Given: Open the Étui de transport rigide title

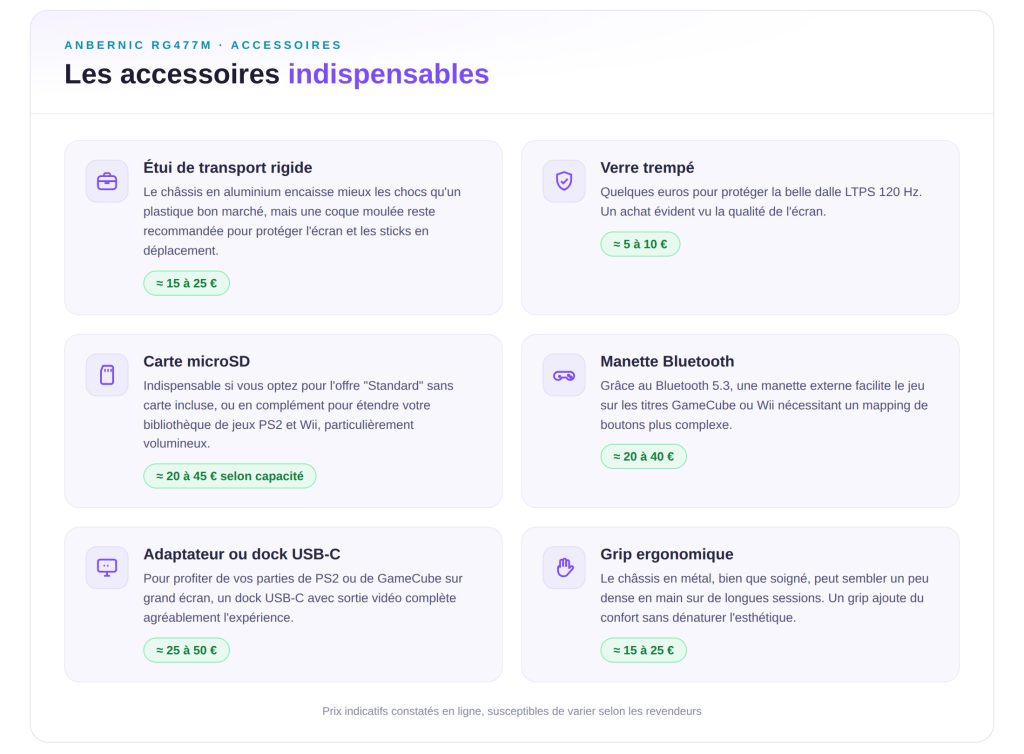Looking at the screenshot, I should pos(228,168).
